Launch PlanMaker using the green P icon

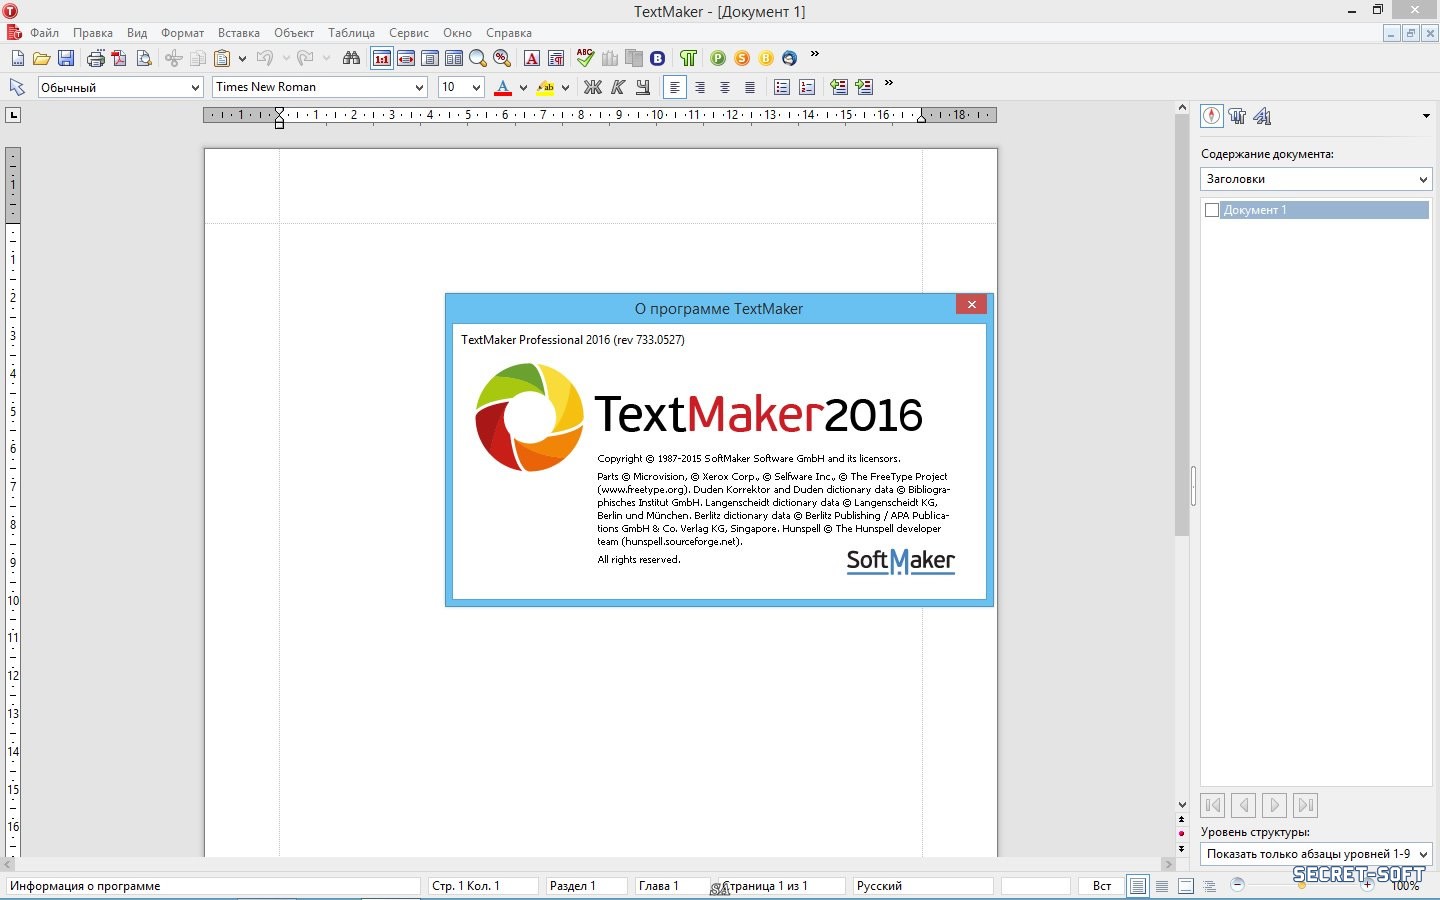718,58
